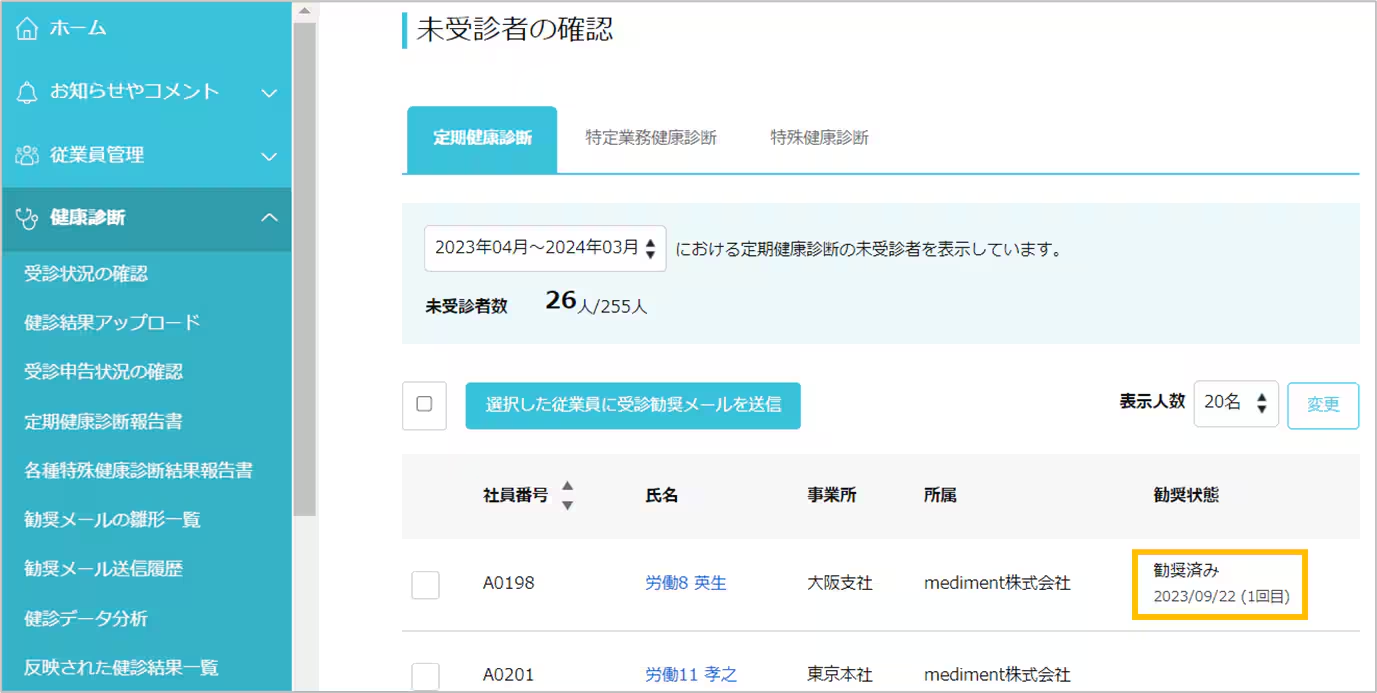This screenshot has width=1377, height=693.
Task: Click cell A0198
Action: pos(508,583)
